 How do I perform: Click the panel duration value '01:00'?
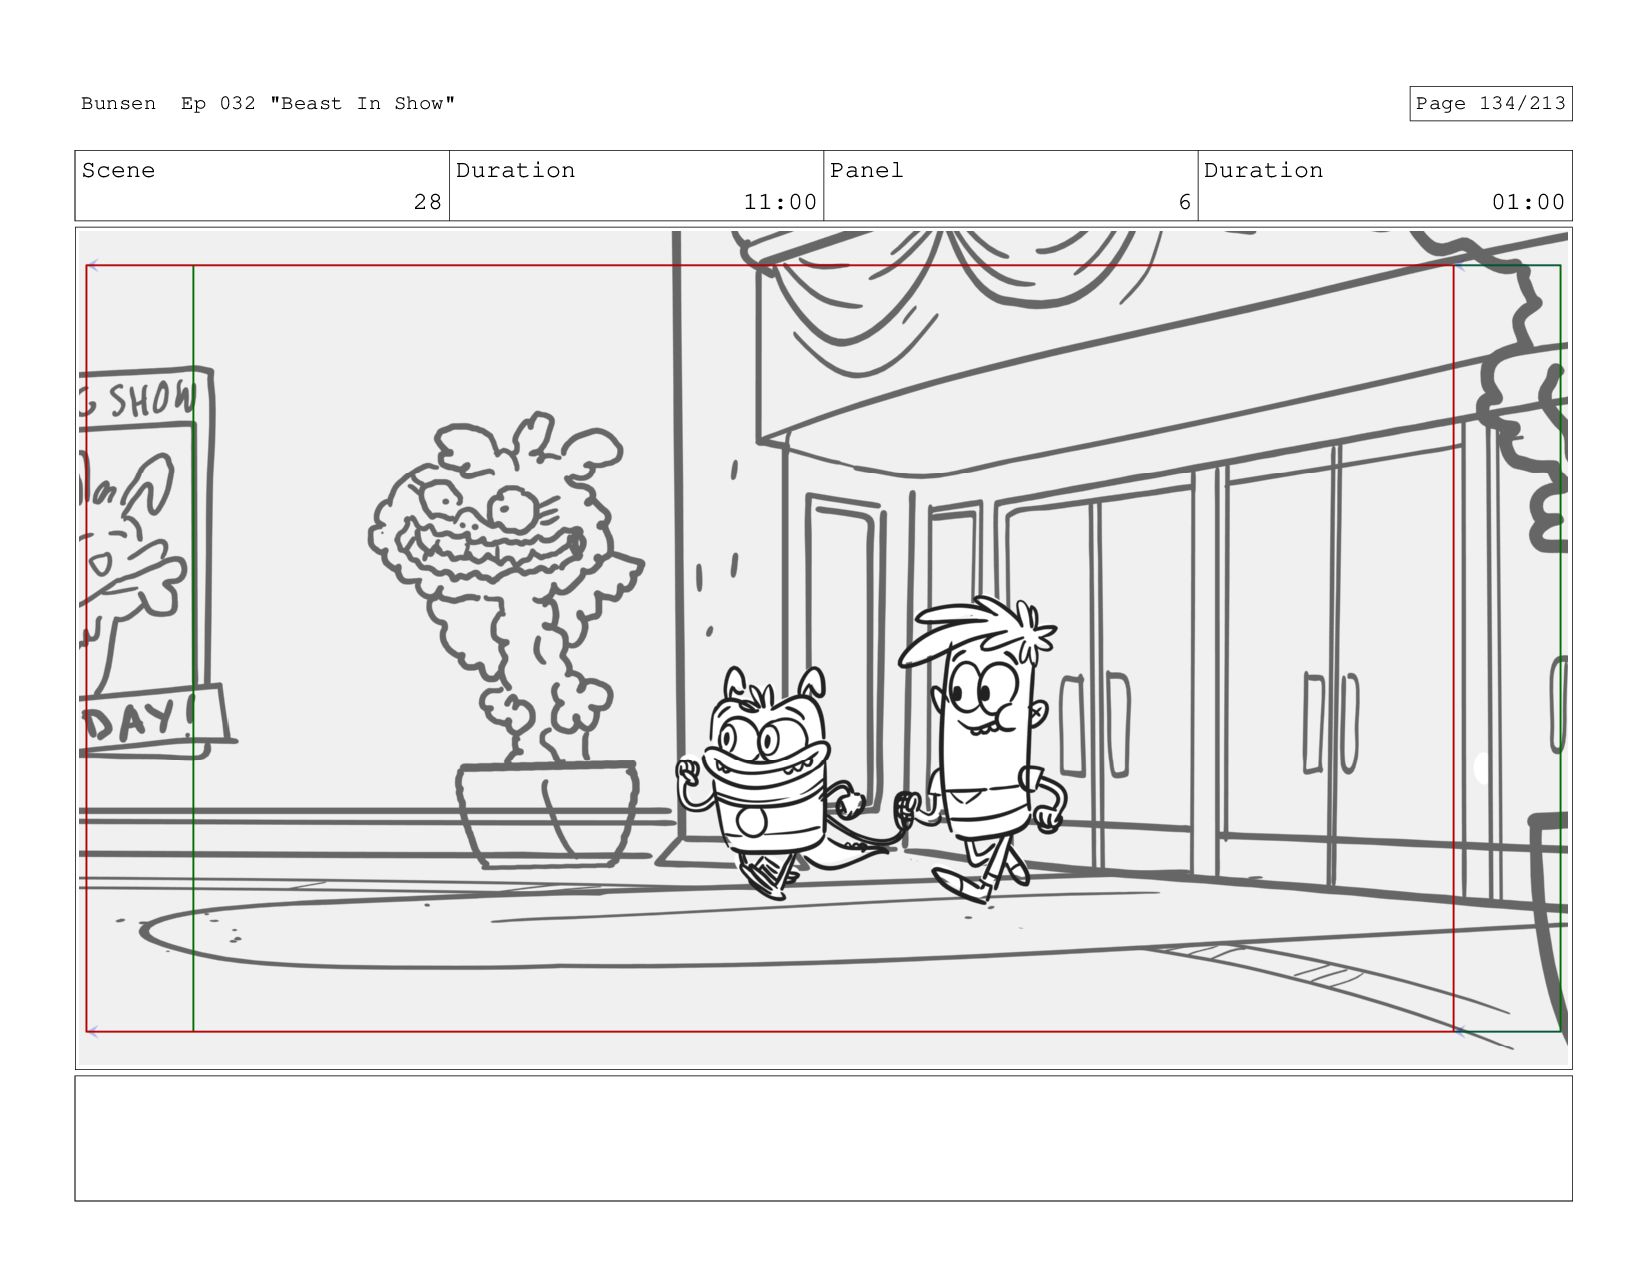click(1528, 203)
